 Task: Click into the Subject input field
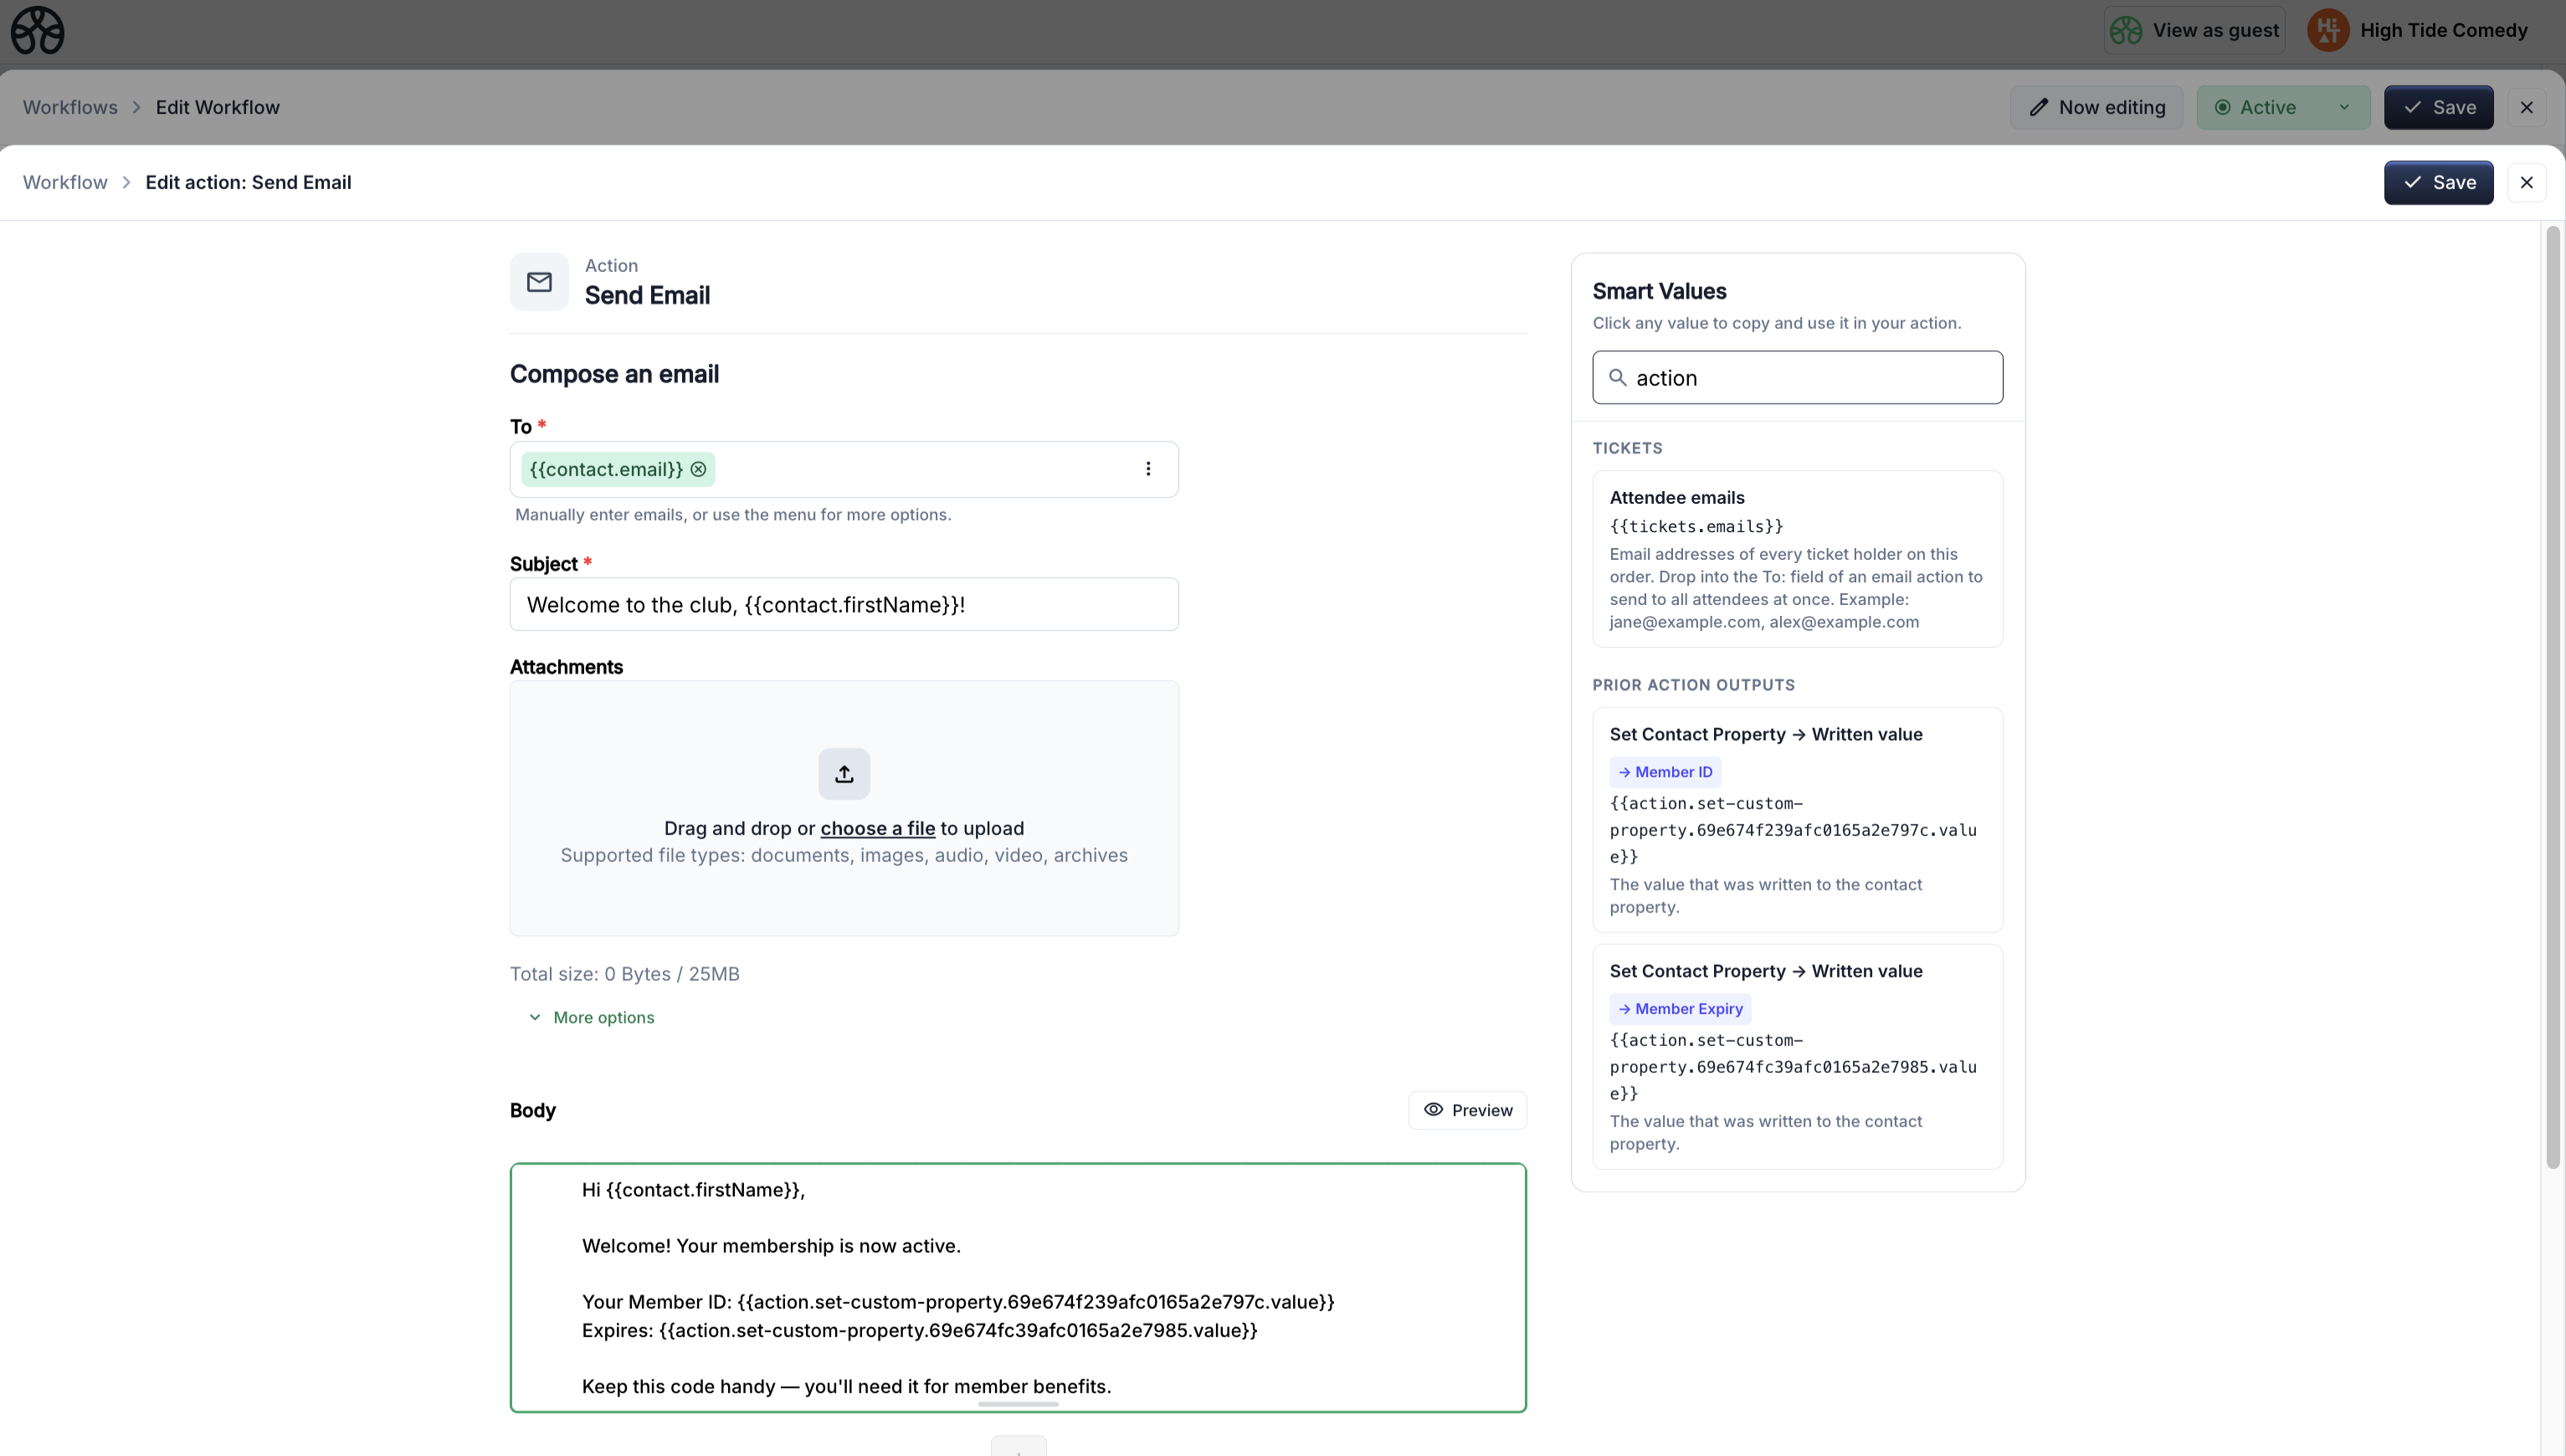point(843,604)
